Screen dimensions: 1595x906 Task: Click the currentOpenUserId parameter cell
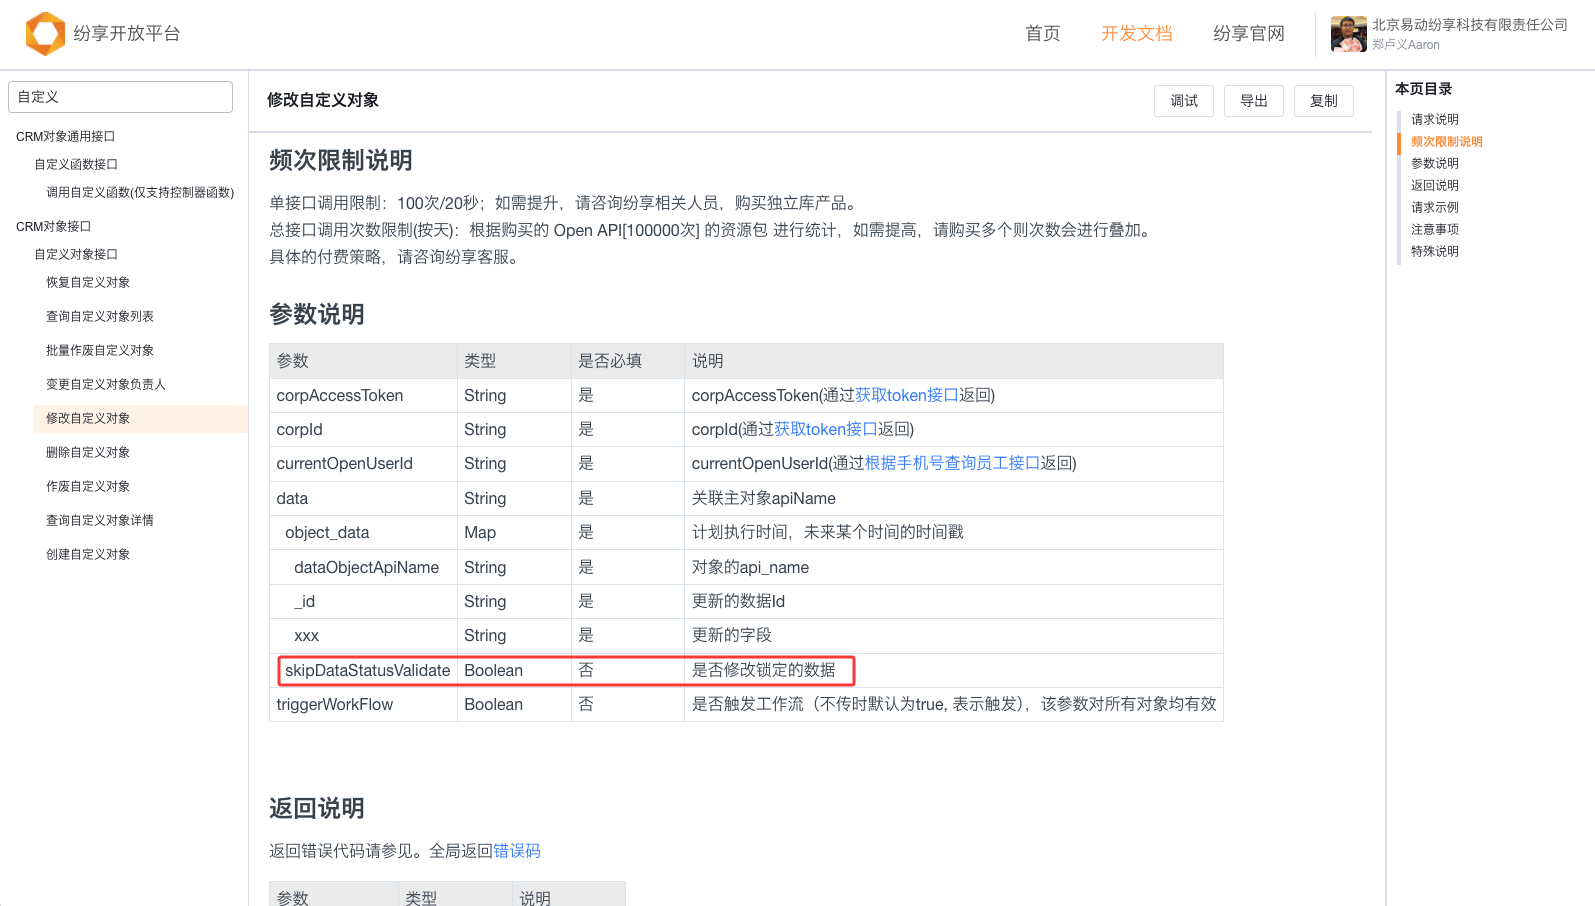(x=363, y=464)
